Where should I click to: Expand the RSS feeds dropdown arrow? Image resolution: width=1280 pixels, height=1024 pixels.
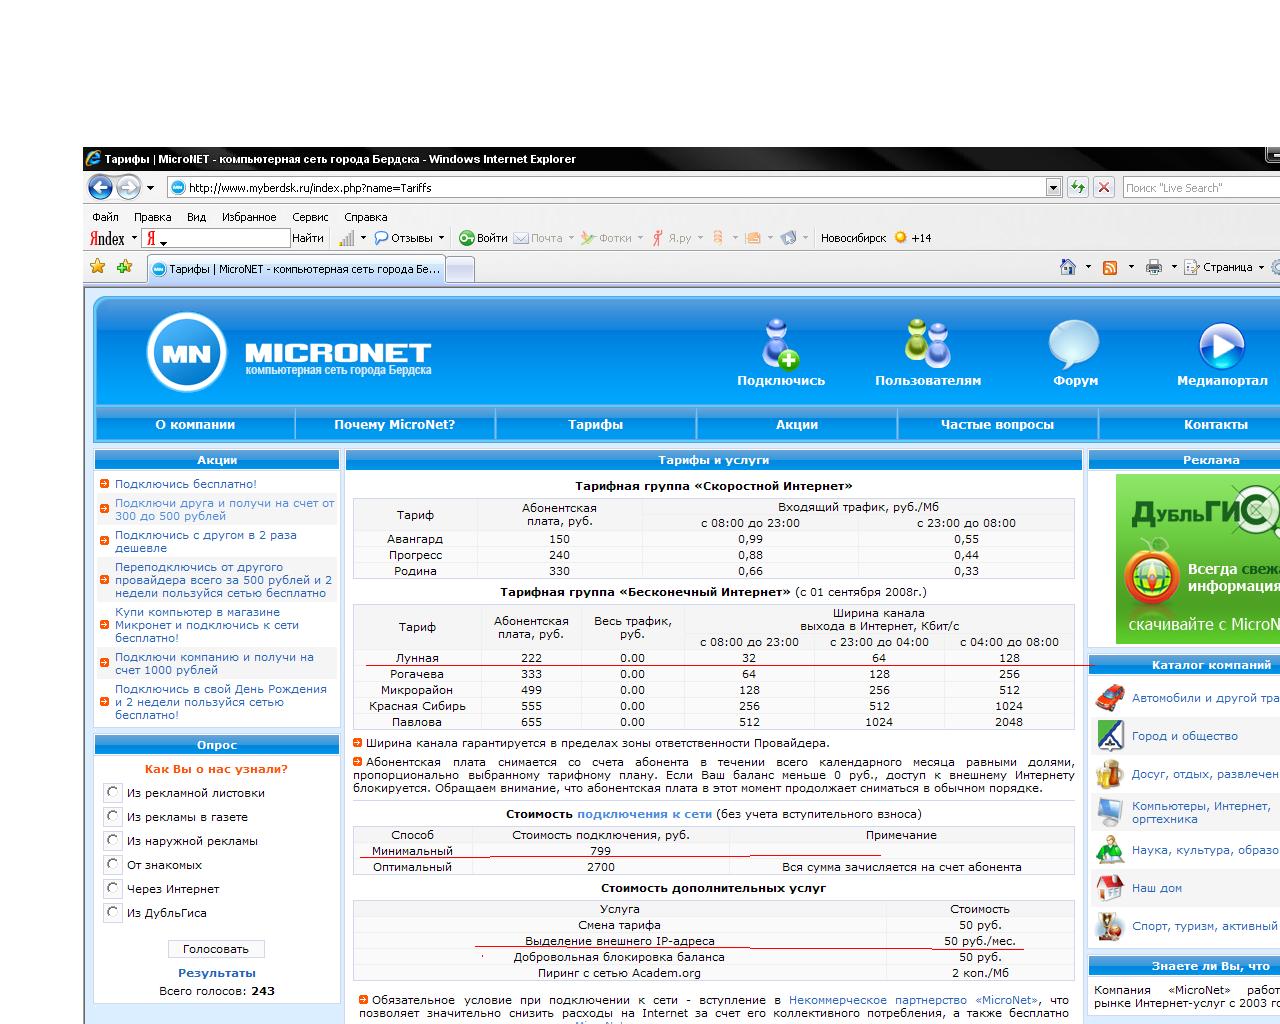coord(1131,267)
